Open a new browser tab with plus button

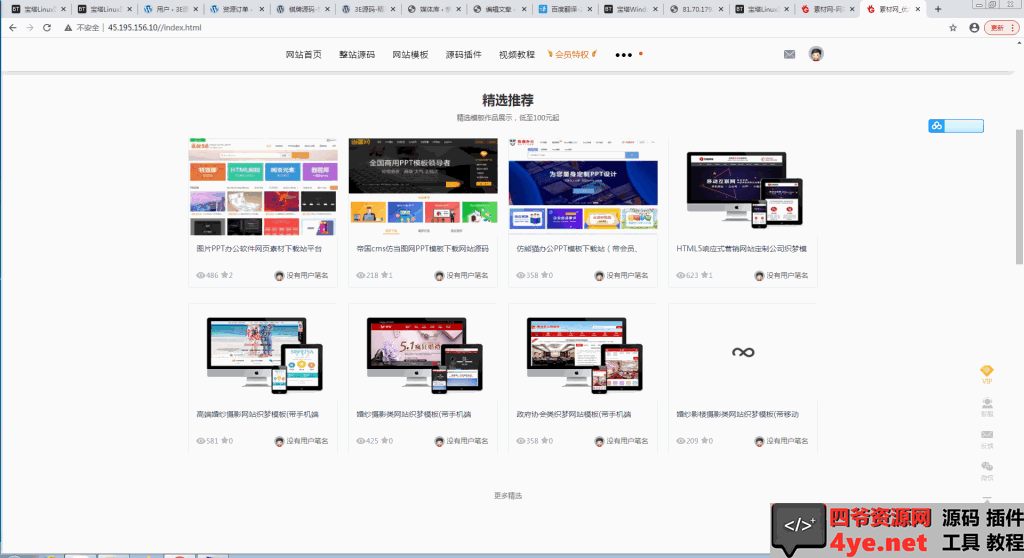click(937, 9)
